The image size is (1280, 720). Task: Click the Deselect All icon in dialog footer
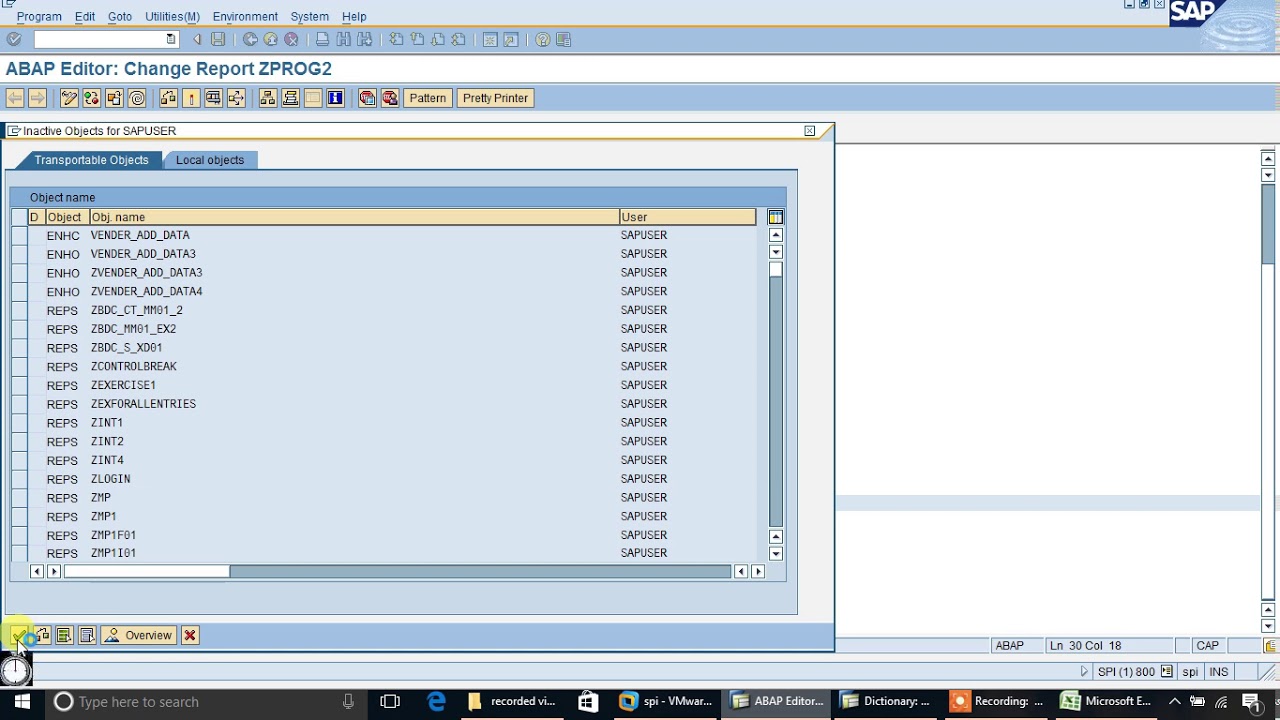[x=87, y=636]
